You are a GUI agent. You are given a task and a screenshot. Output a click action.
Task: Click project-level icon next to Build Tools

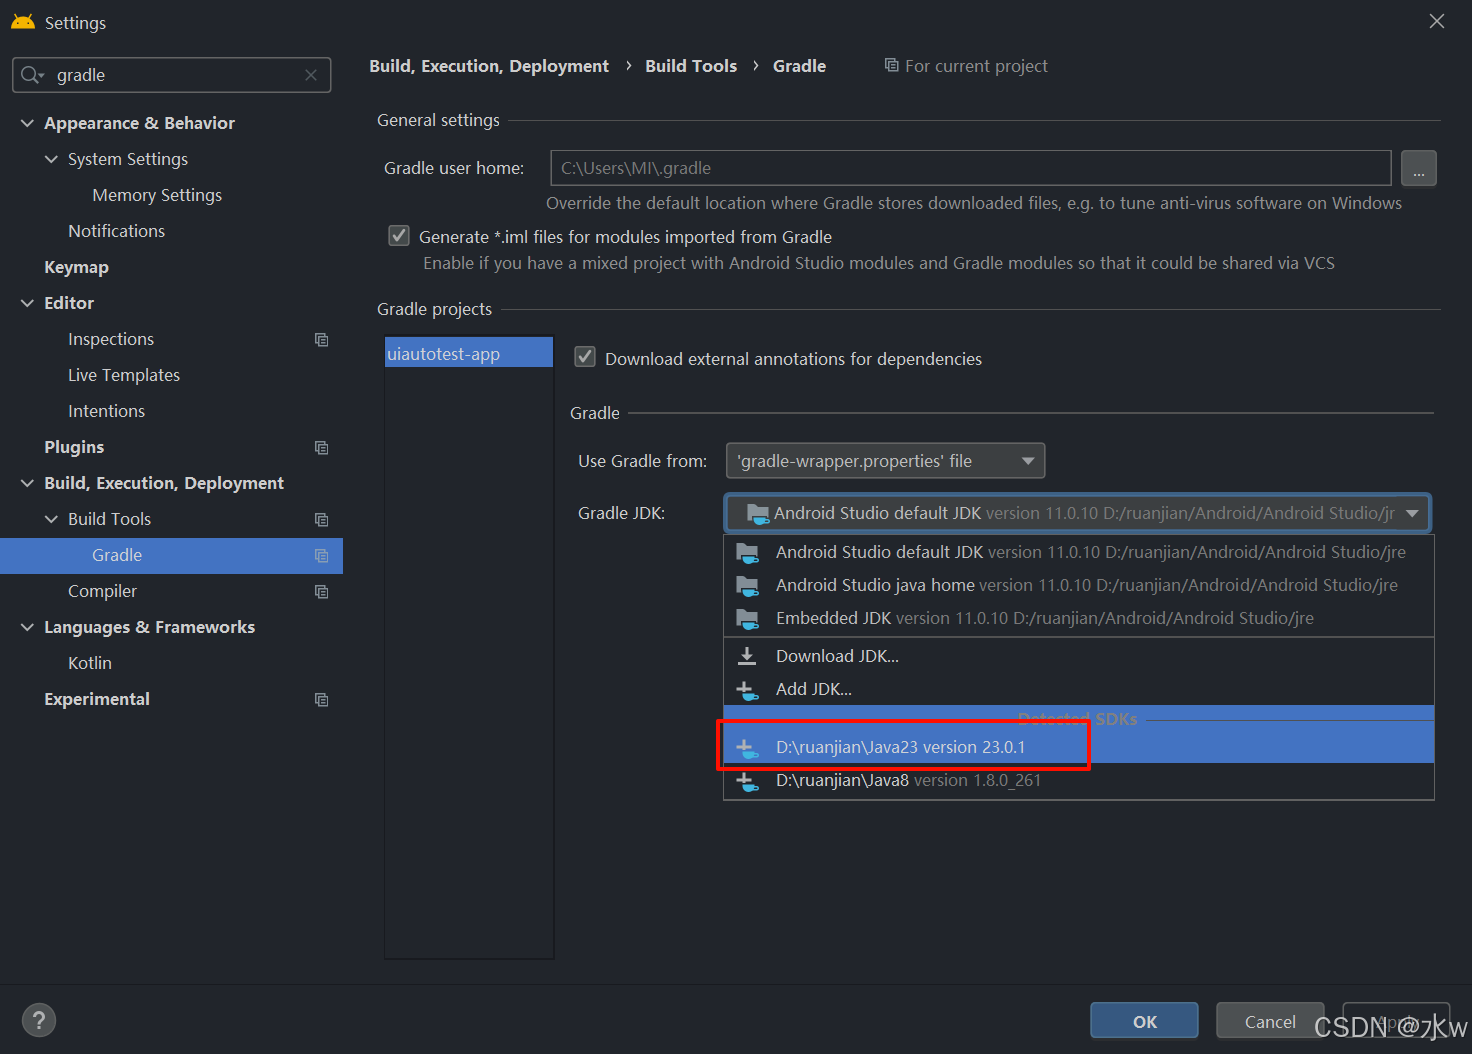coord(321,520)
